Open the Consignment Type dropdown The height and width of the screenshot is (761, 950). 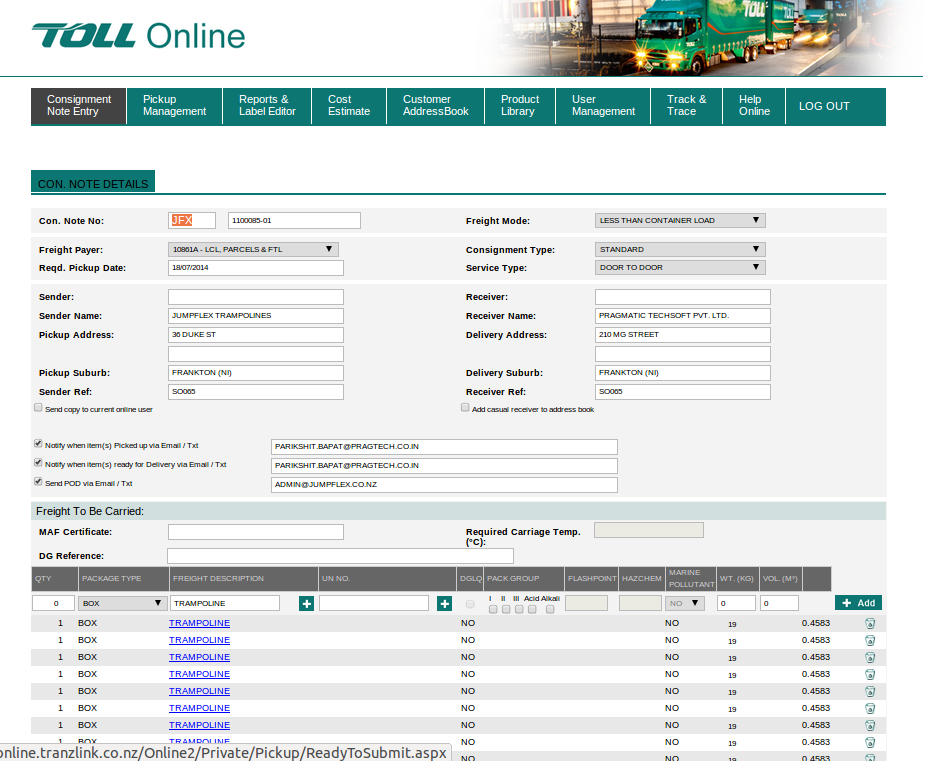point(680,249)
